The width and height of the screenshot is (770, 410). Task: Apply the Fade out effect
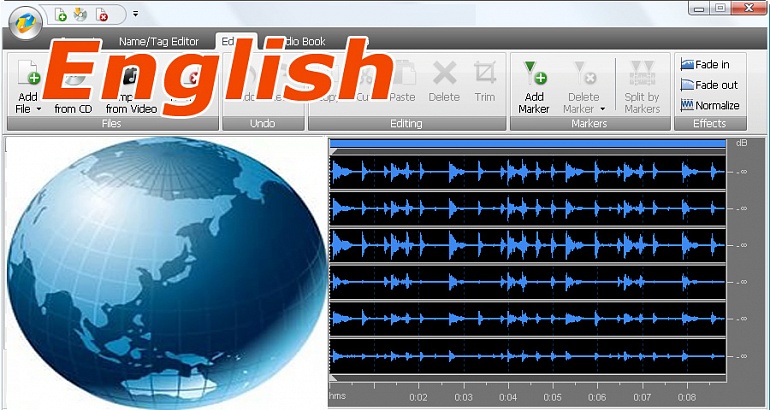(x=710, y=85)
